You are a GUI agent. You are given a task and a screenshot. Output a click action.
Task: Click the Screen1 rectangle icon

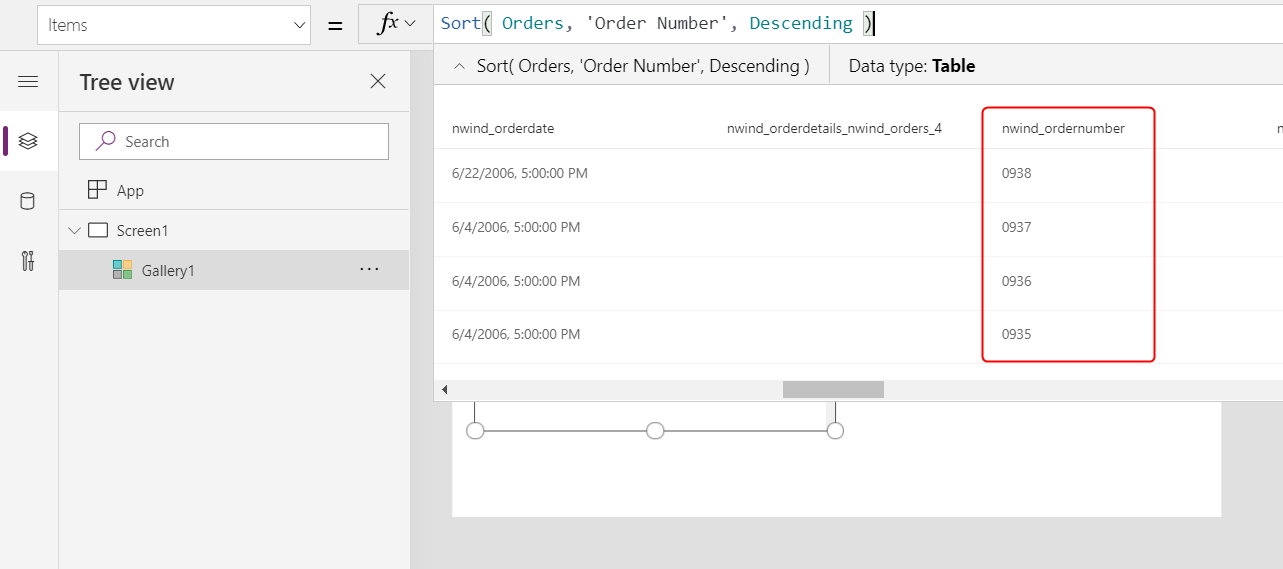[x=98, y=230]
